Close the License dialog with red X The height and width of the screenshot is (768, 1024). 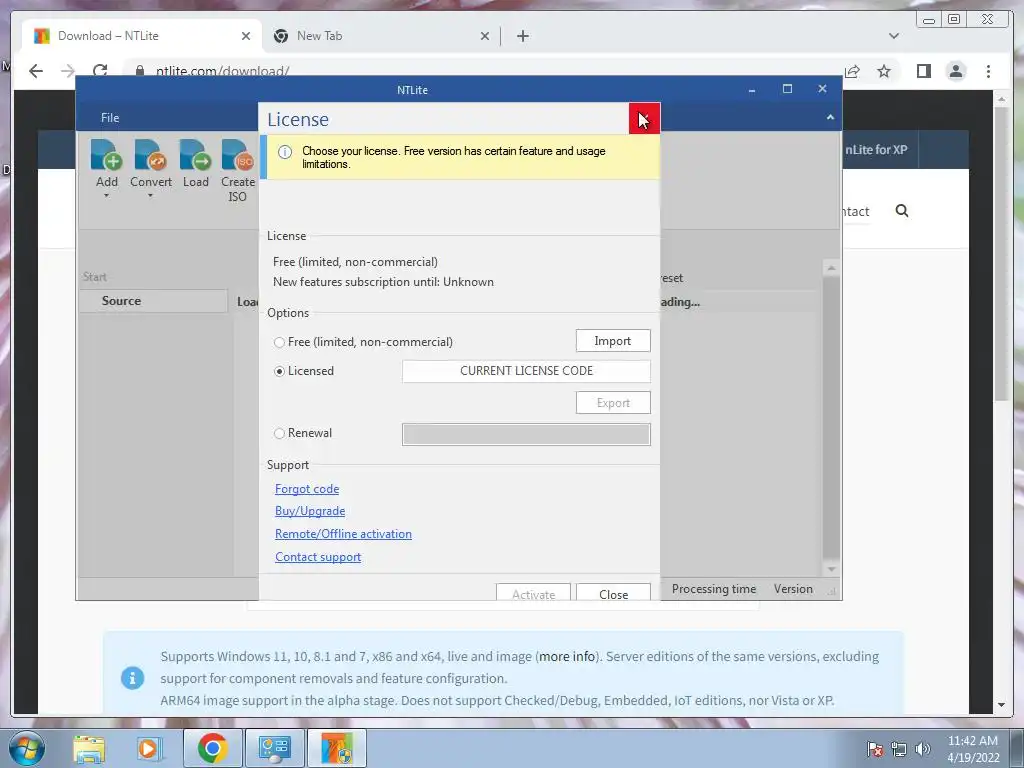[645, 118]
